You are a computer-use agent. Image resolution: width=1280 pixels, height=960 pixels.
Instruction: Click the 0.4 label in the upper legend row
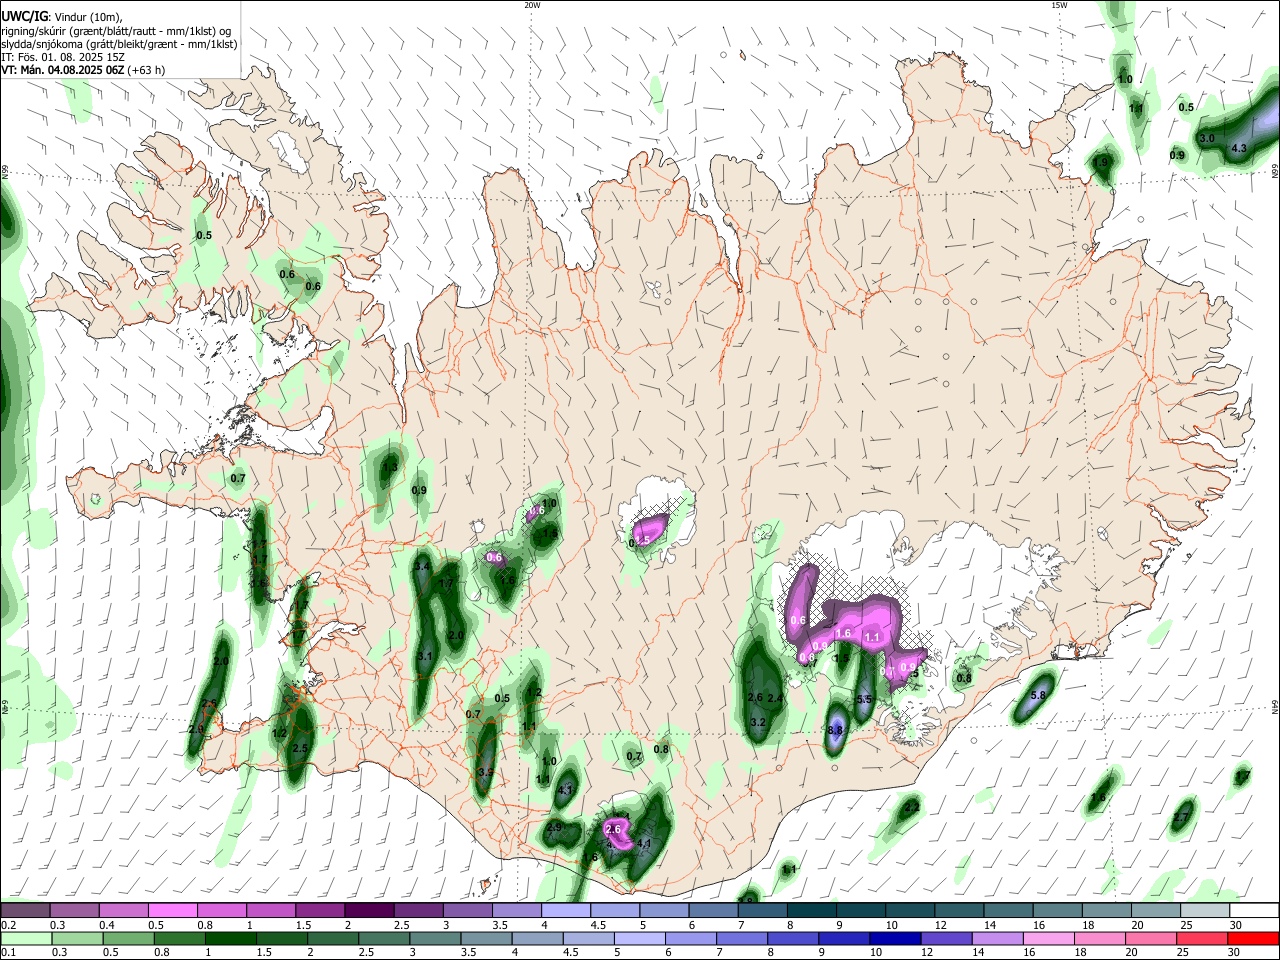click(x=107, y=925)
